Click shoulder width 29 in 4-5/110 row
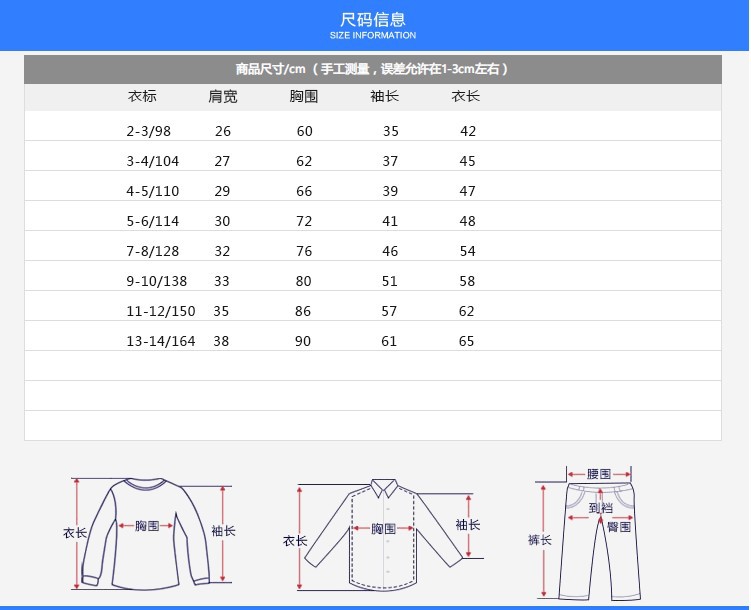The image size is (751, 610). (x=222, y=192)
